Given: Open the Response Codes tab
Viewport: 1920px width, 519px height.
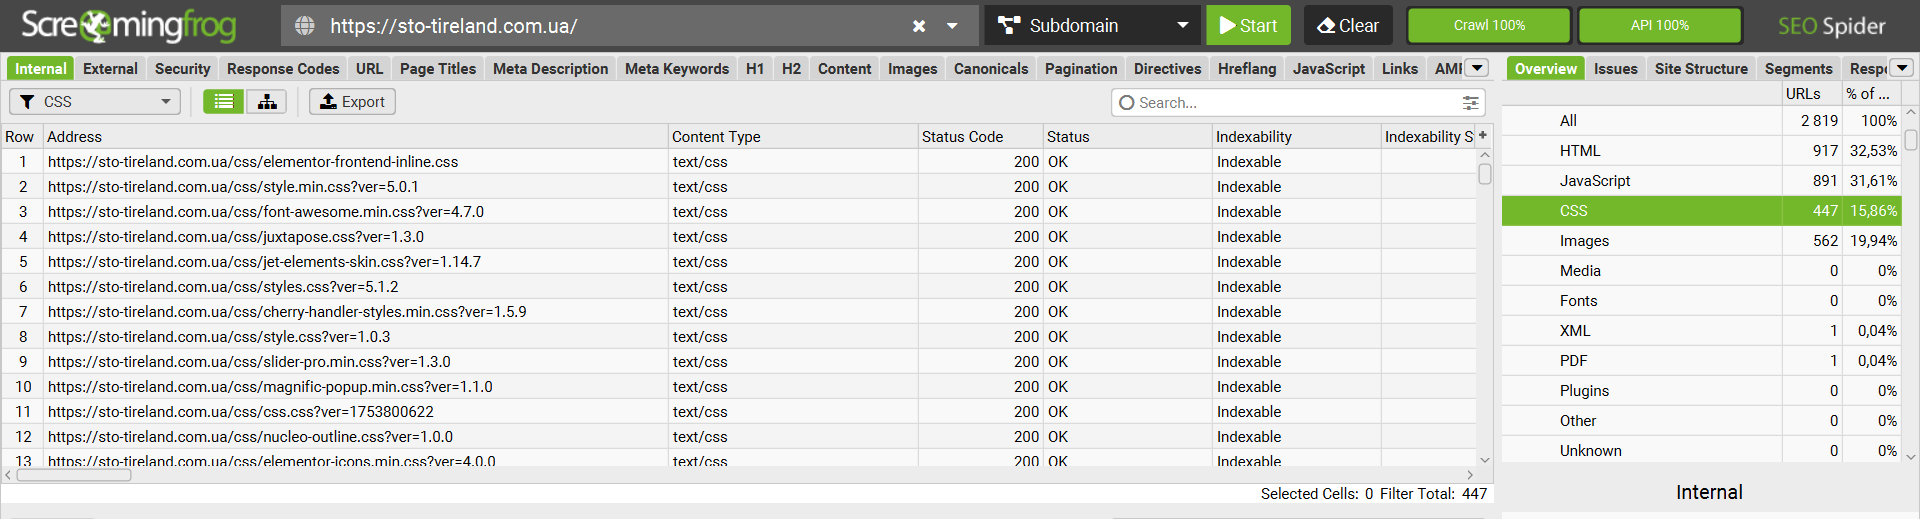Looking at the screenshot, I should click(x=283, y=69).
